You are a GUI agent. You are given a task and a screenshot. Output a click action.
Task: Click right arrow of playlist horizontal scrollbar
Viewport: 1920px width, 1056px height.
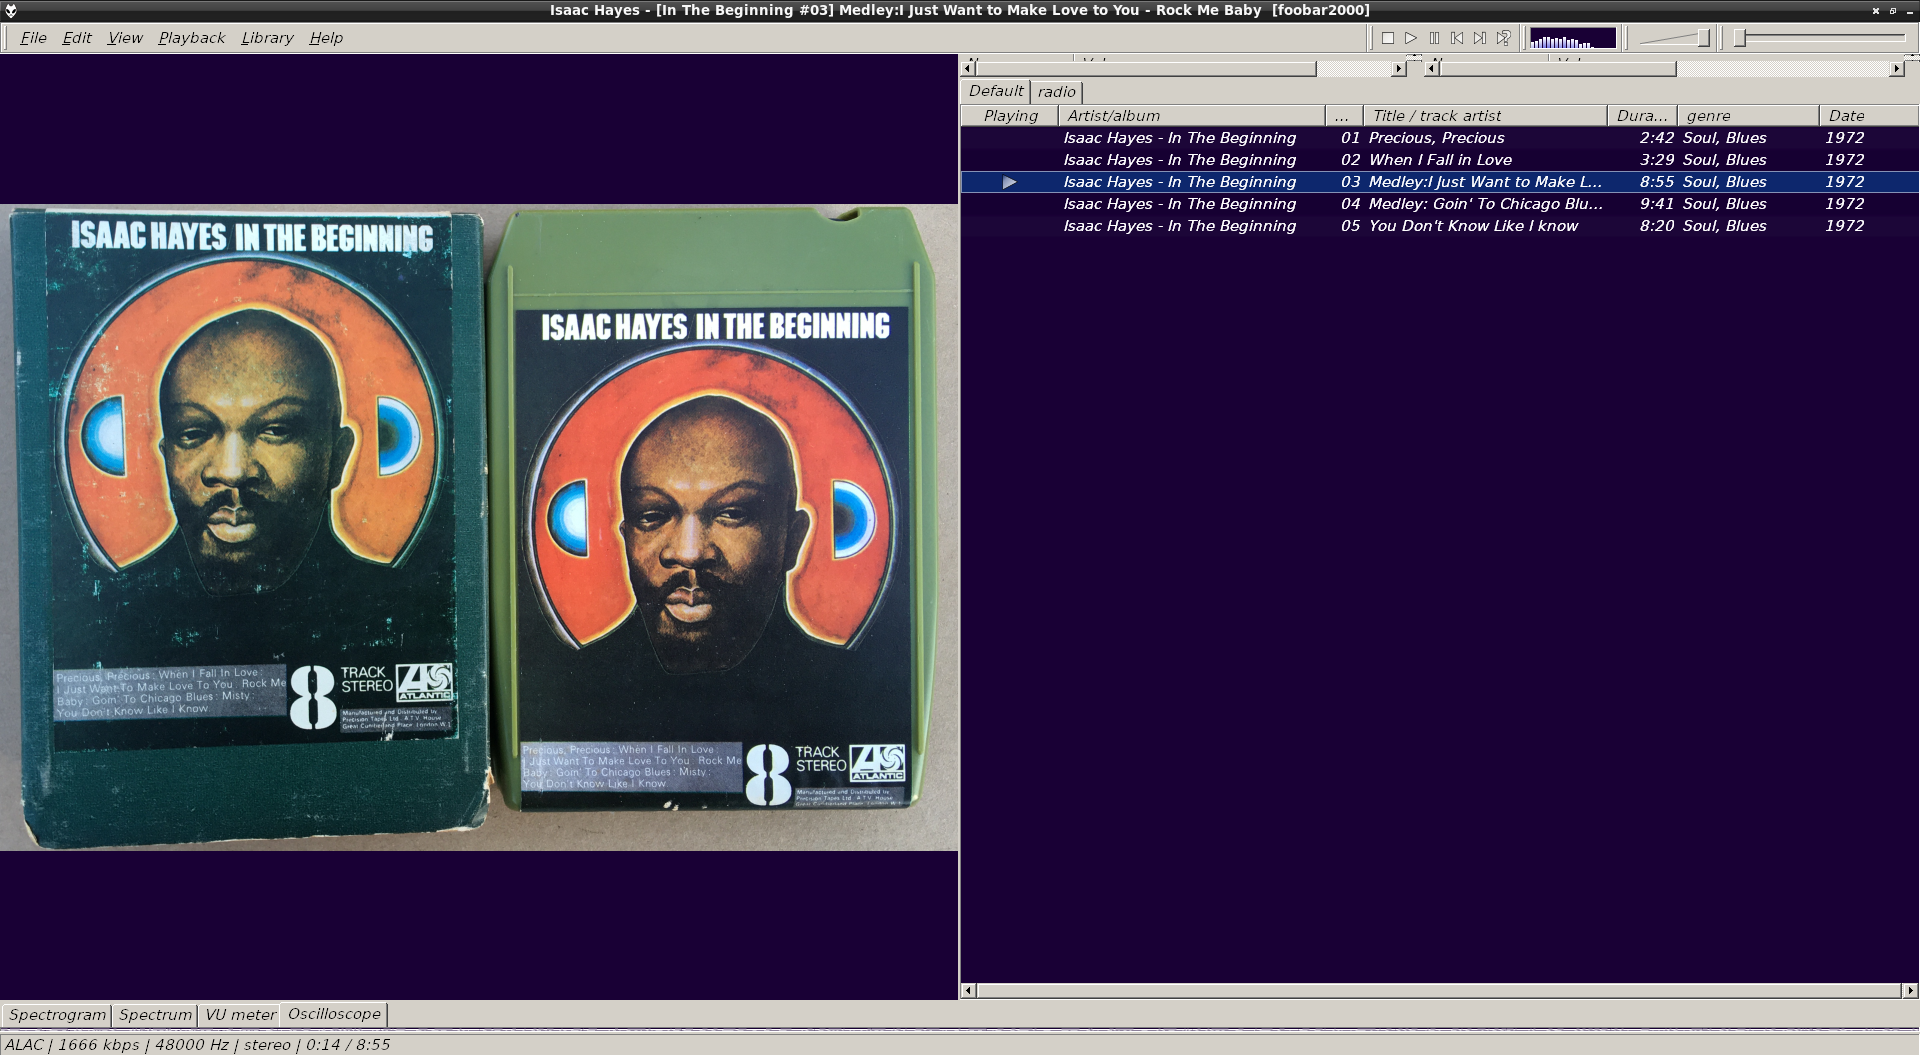tap(1910, 991)
